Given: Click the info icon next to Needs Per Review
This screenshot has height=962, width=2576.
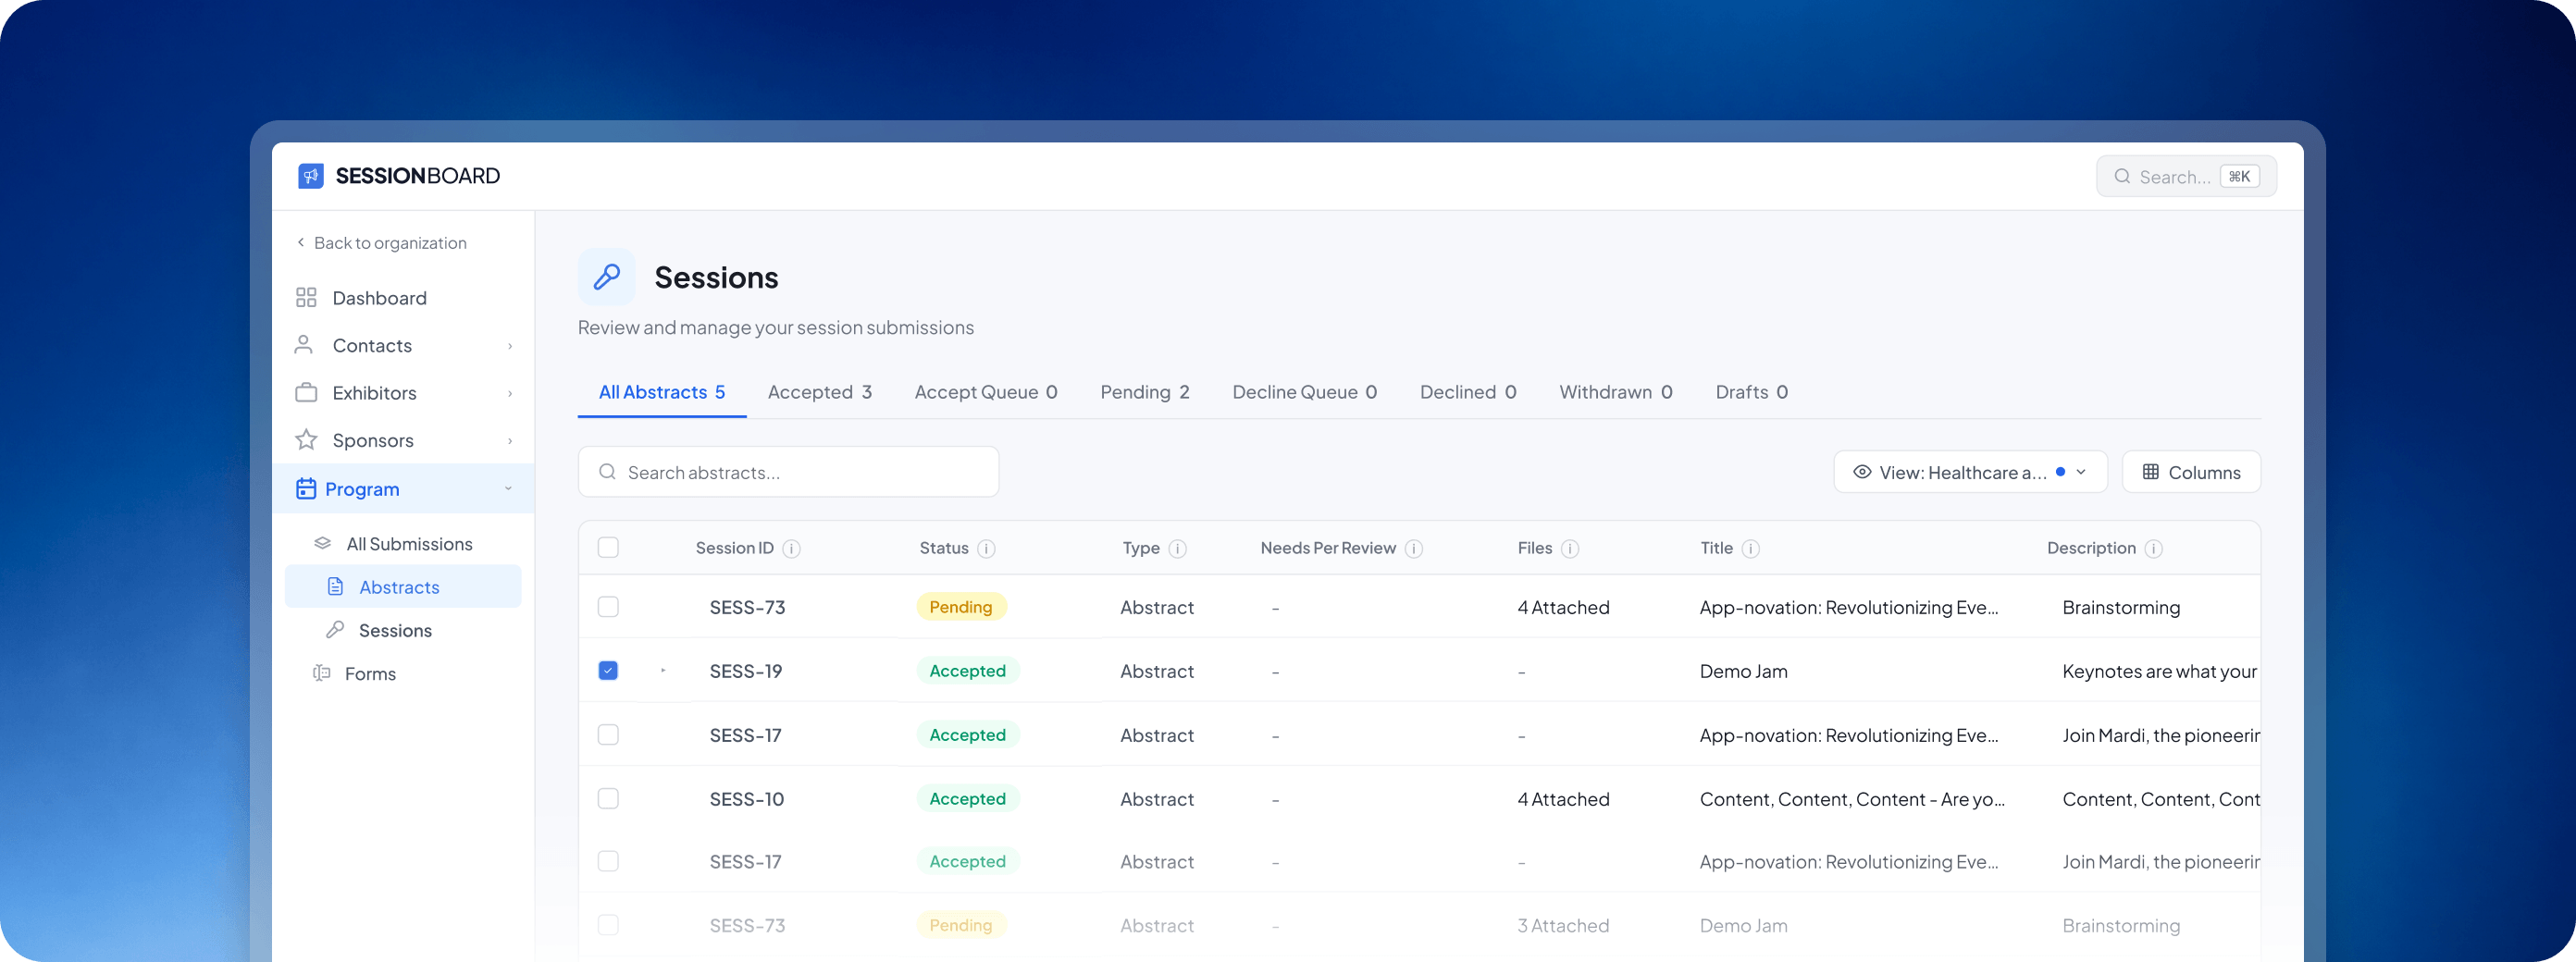Looking at the screenshot, I should pyautogui.click(x=1414, y=548).
